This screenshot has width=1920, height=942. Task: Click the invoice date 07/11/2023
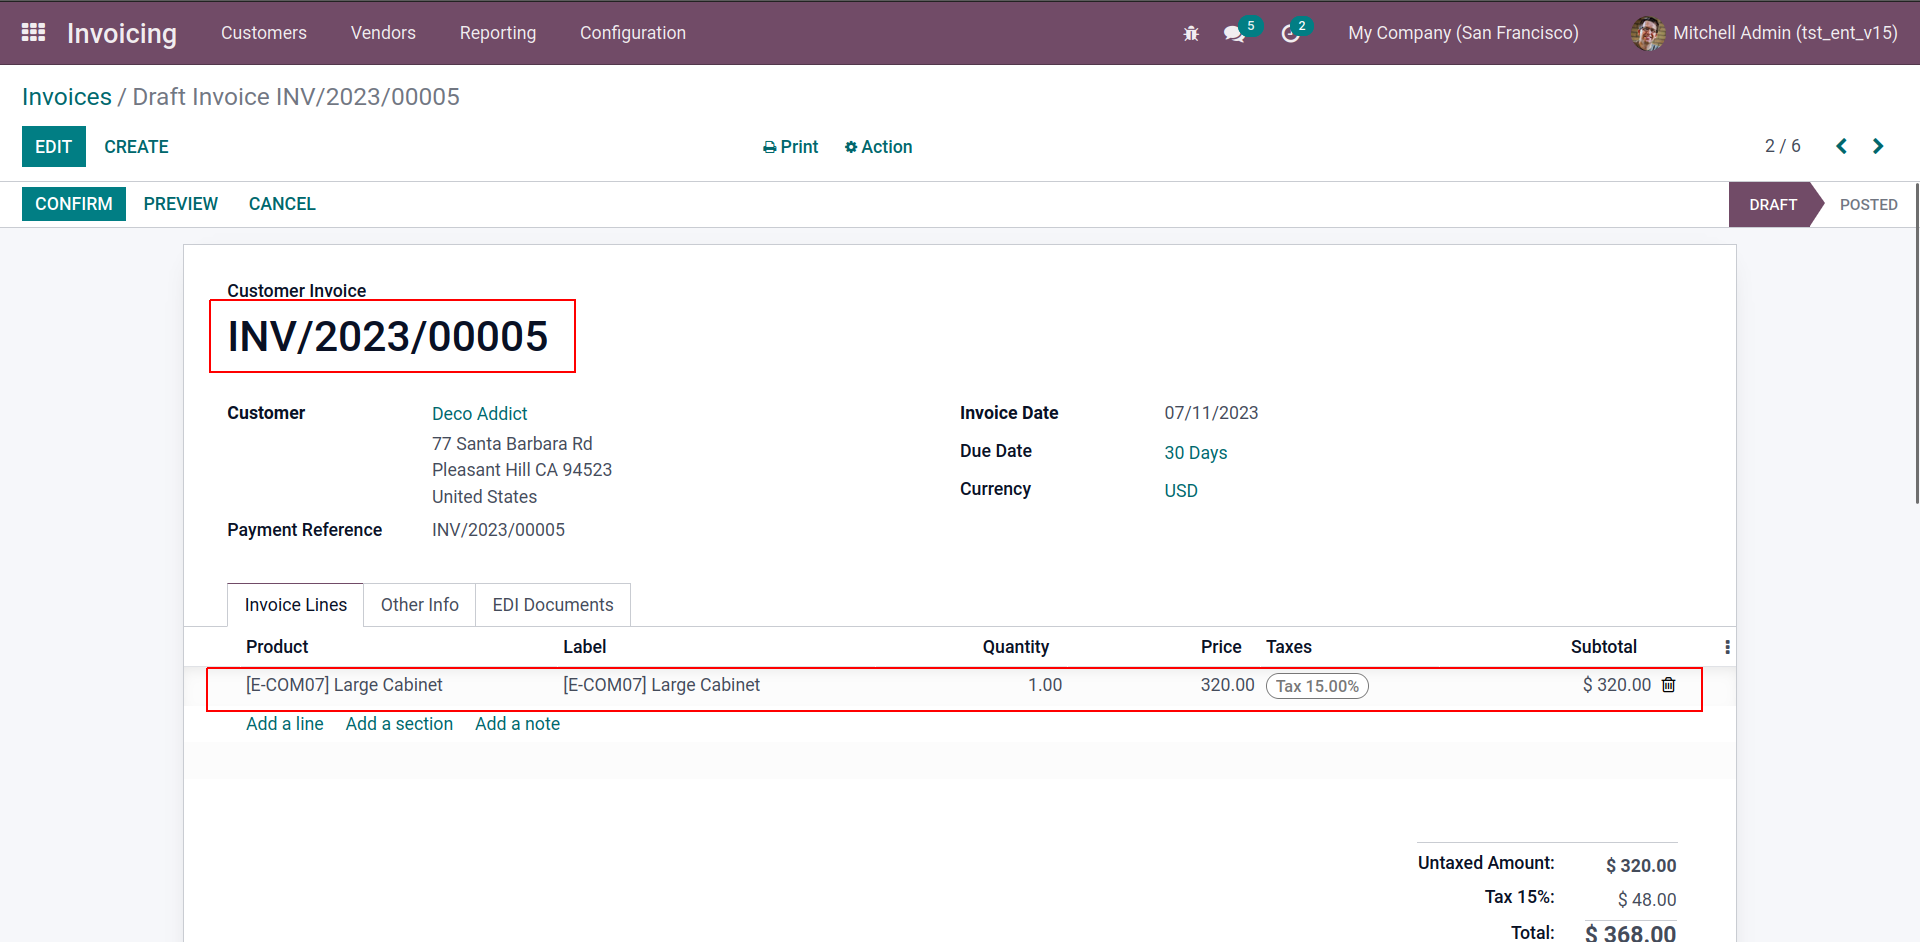[x=1211, y=413]
